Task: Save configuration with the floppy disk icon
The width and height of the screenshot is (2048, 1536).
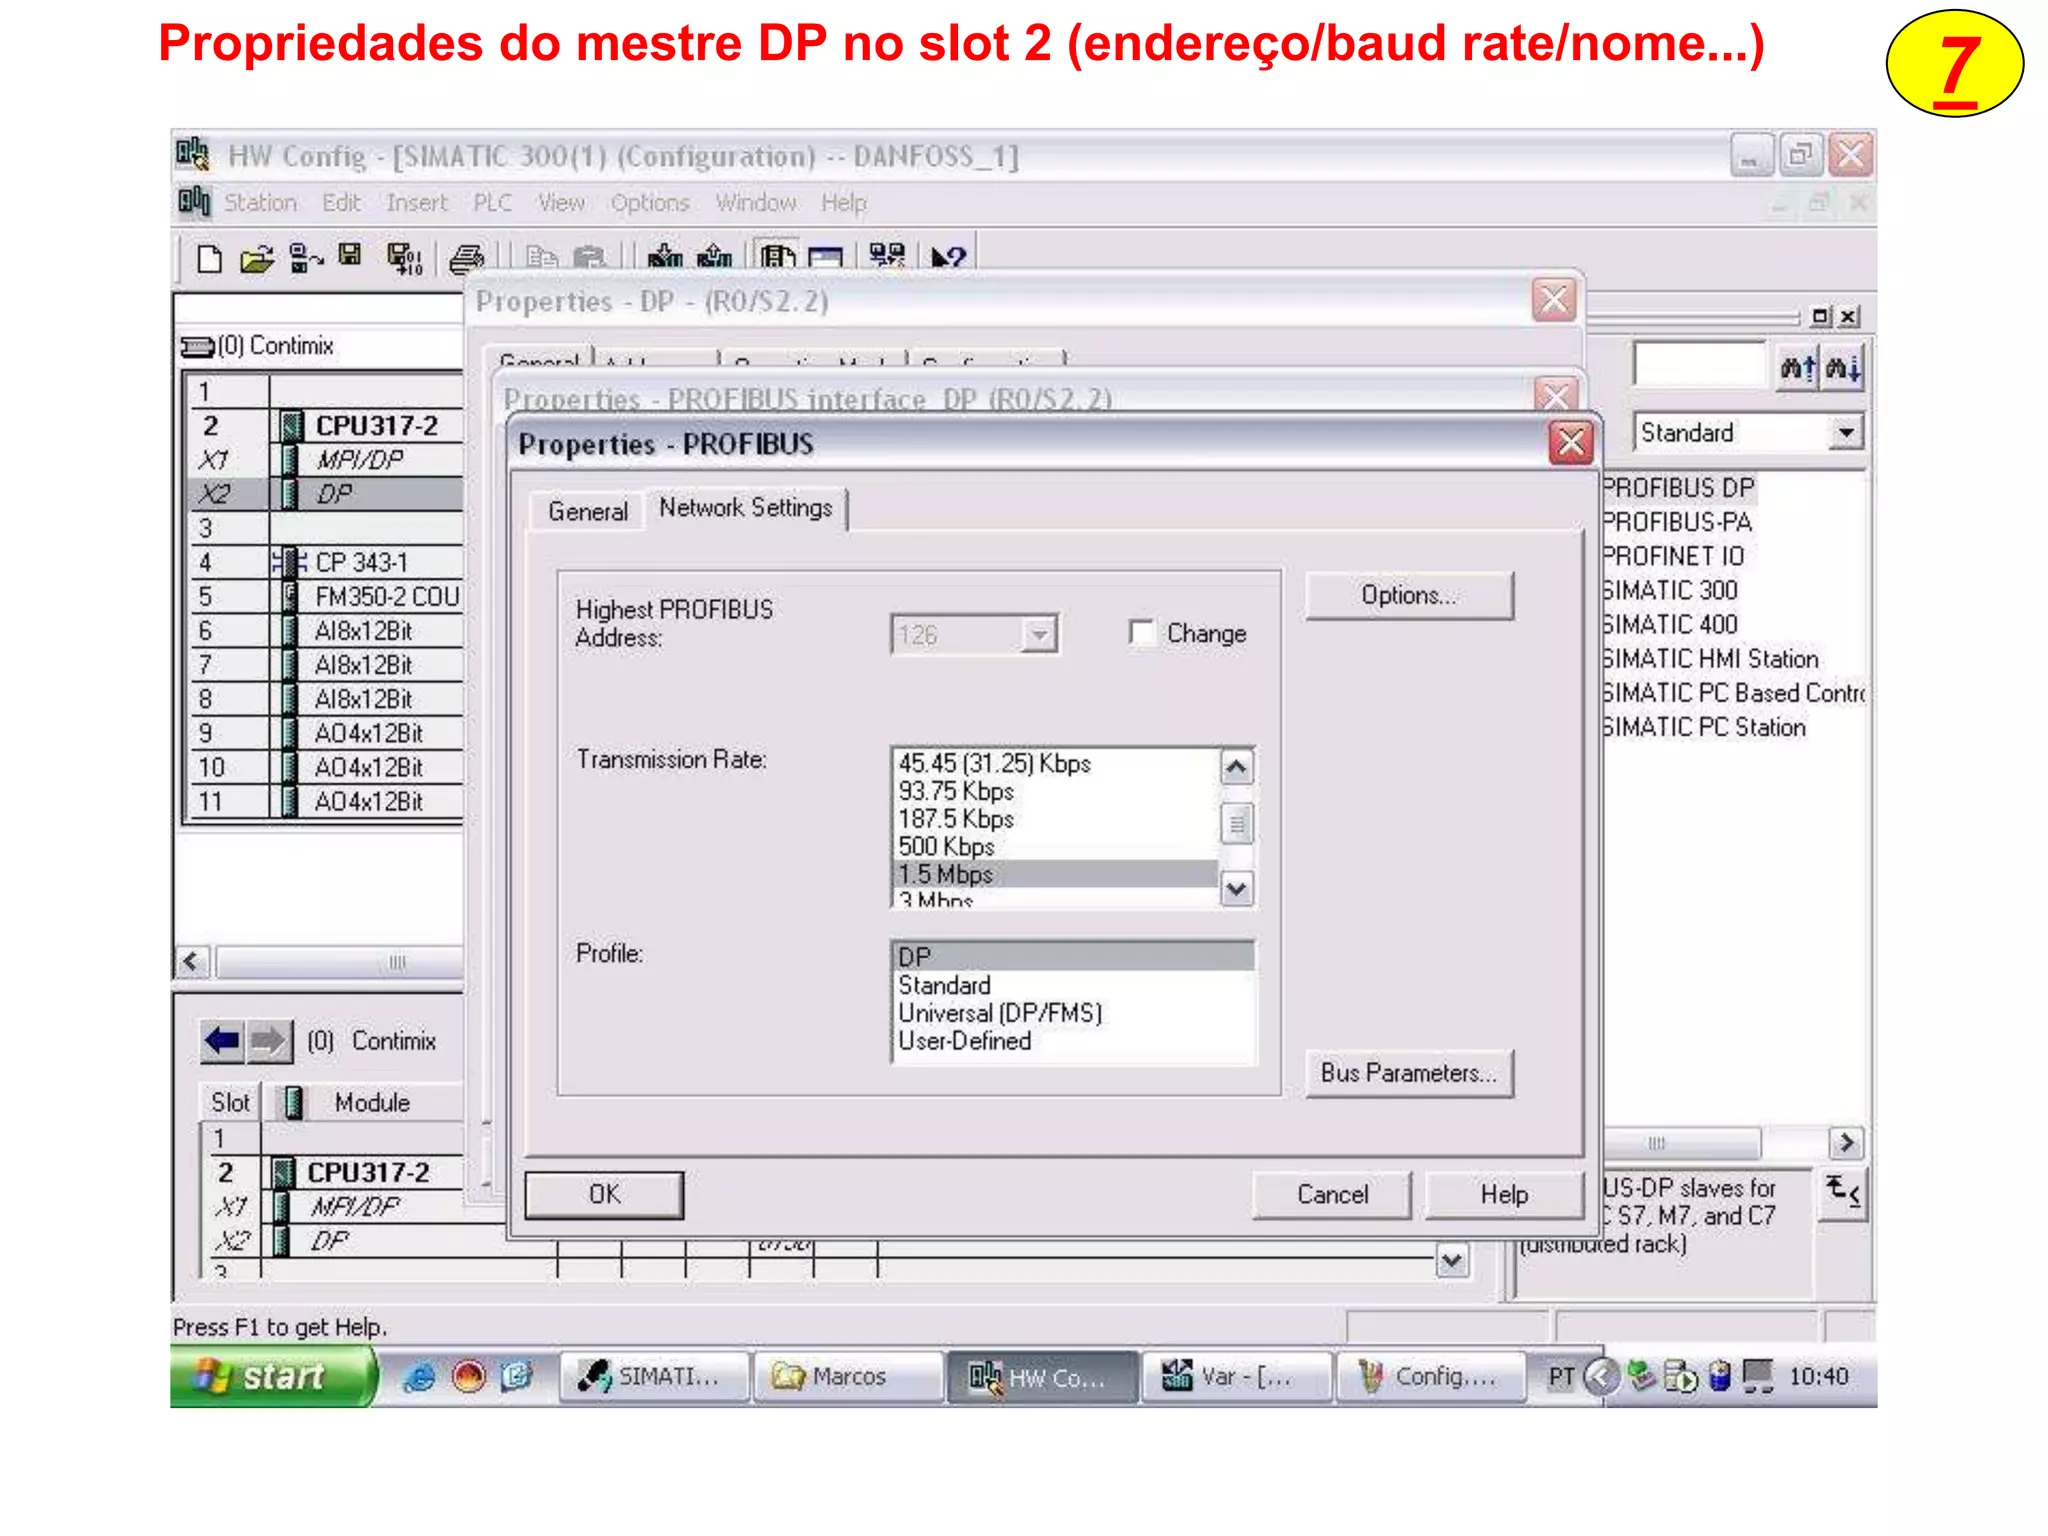Action: click(x=349, y=256)
